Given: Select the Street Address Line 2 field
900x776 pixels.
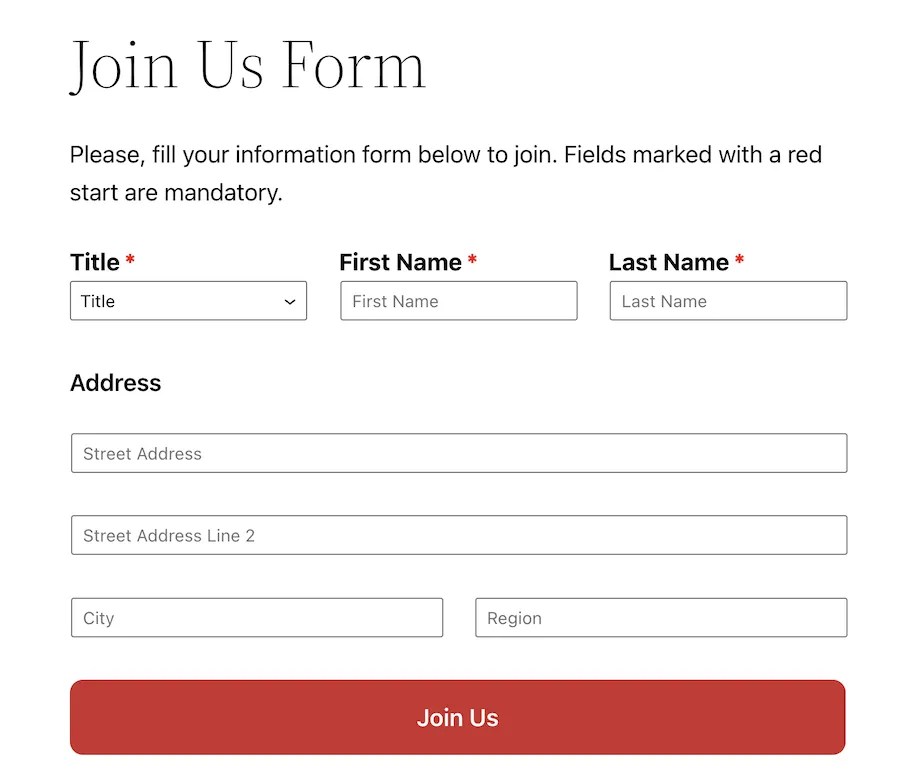Looking at the screenshot, I should [x=458, y=535].
